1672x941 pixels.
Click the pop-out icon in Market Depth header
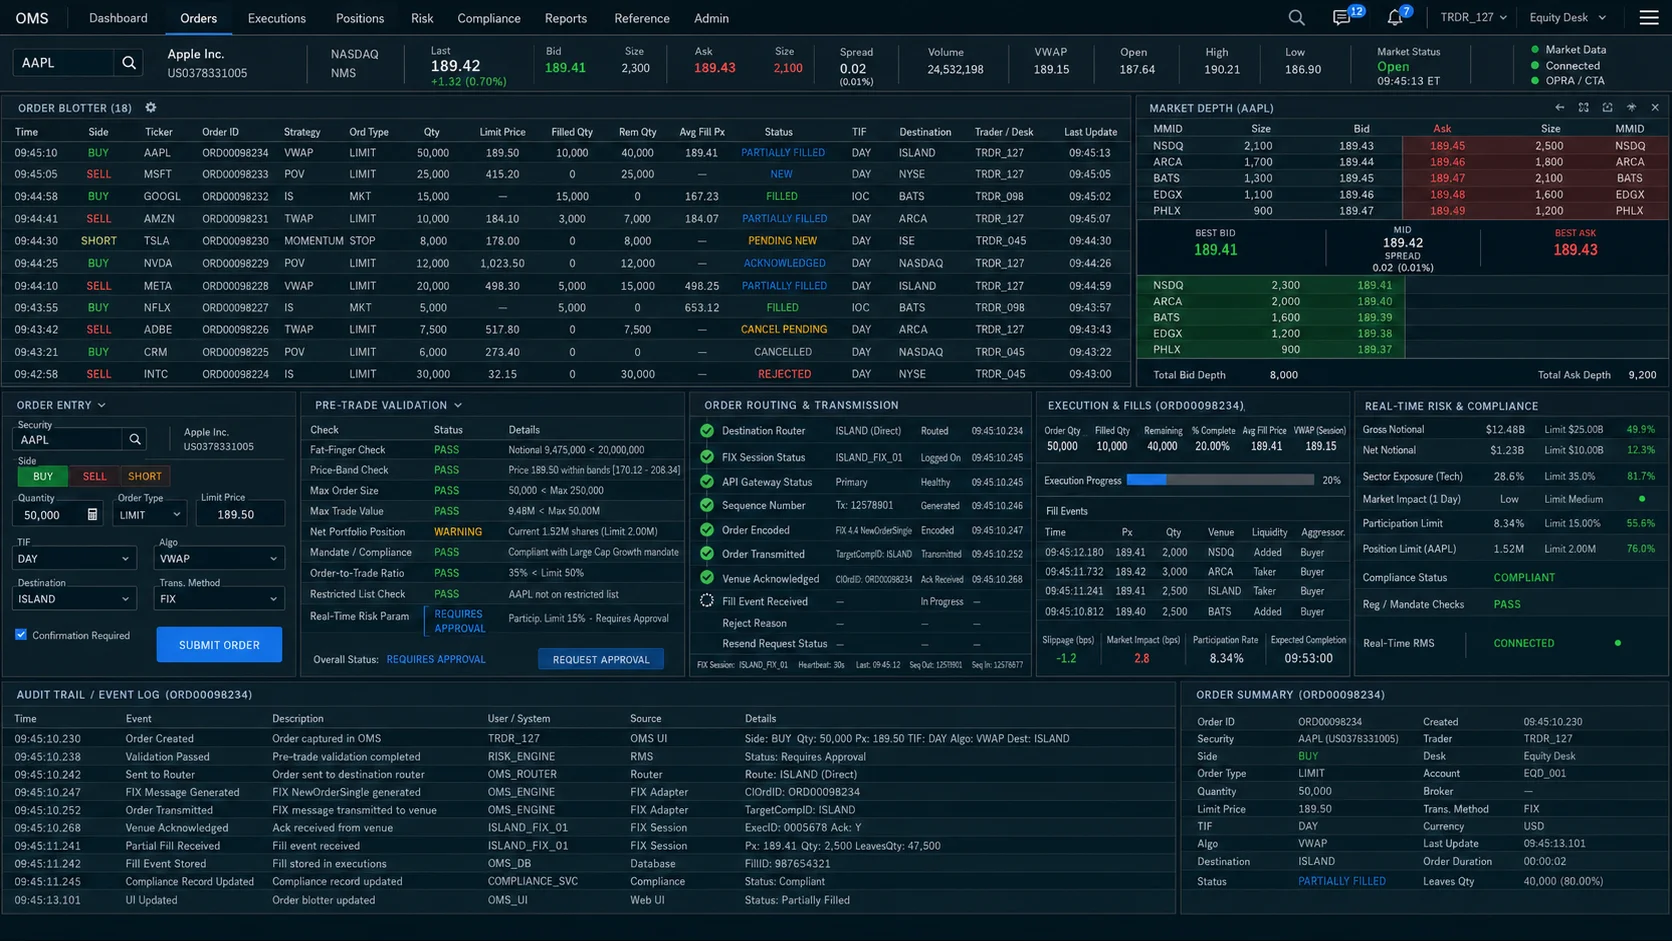coord(1608,108)
